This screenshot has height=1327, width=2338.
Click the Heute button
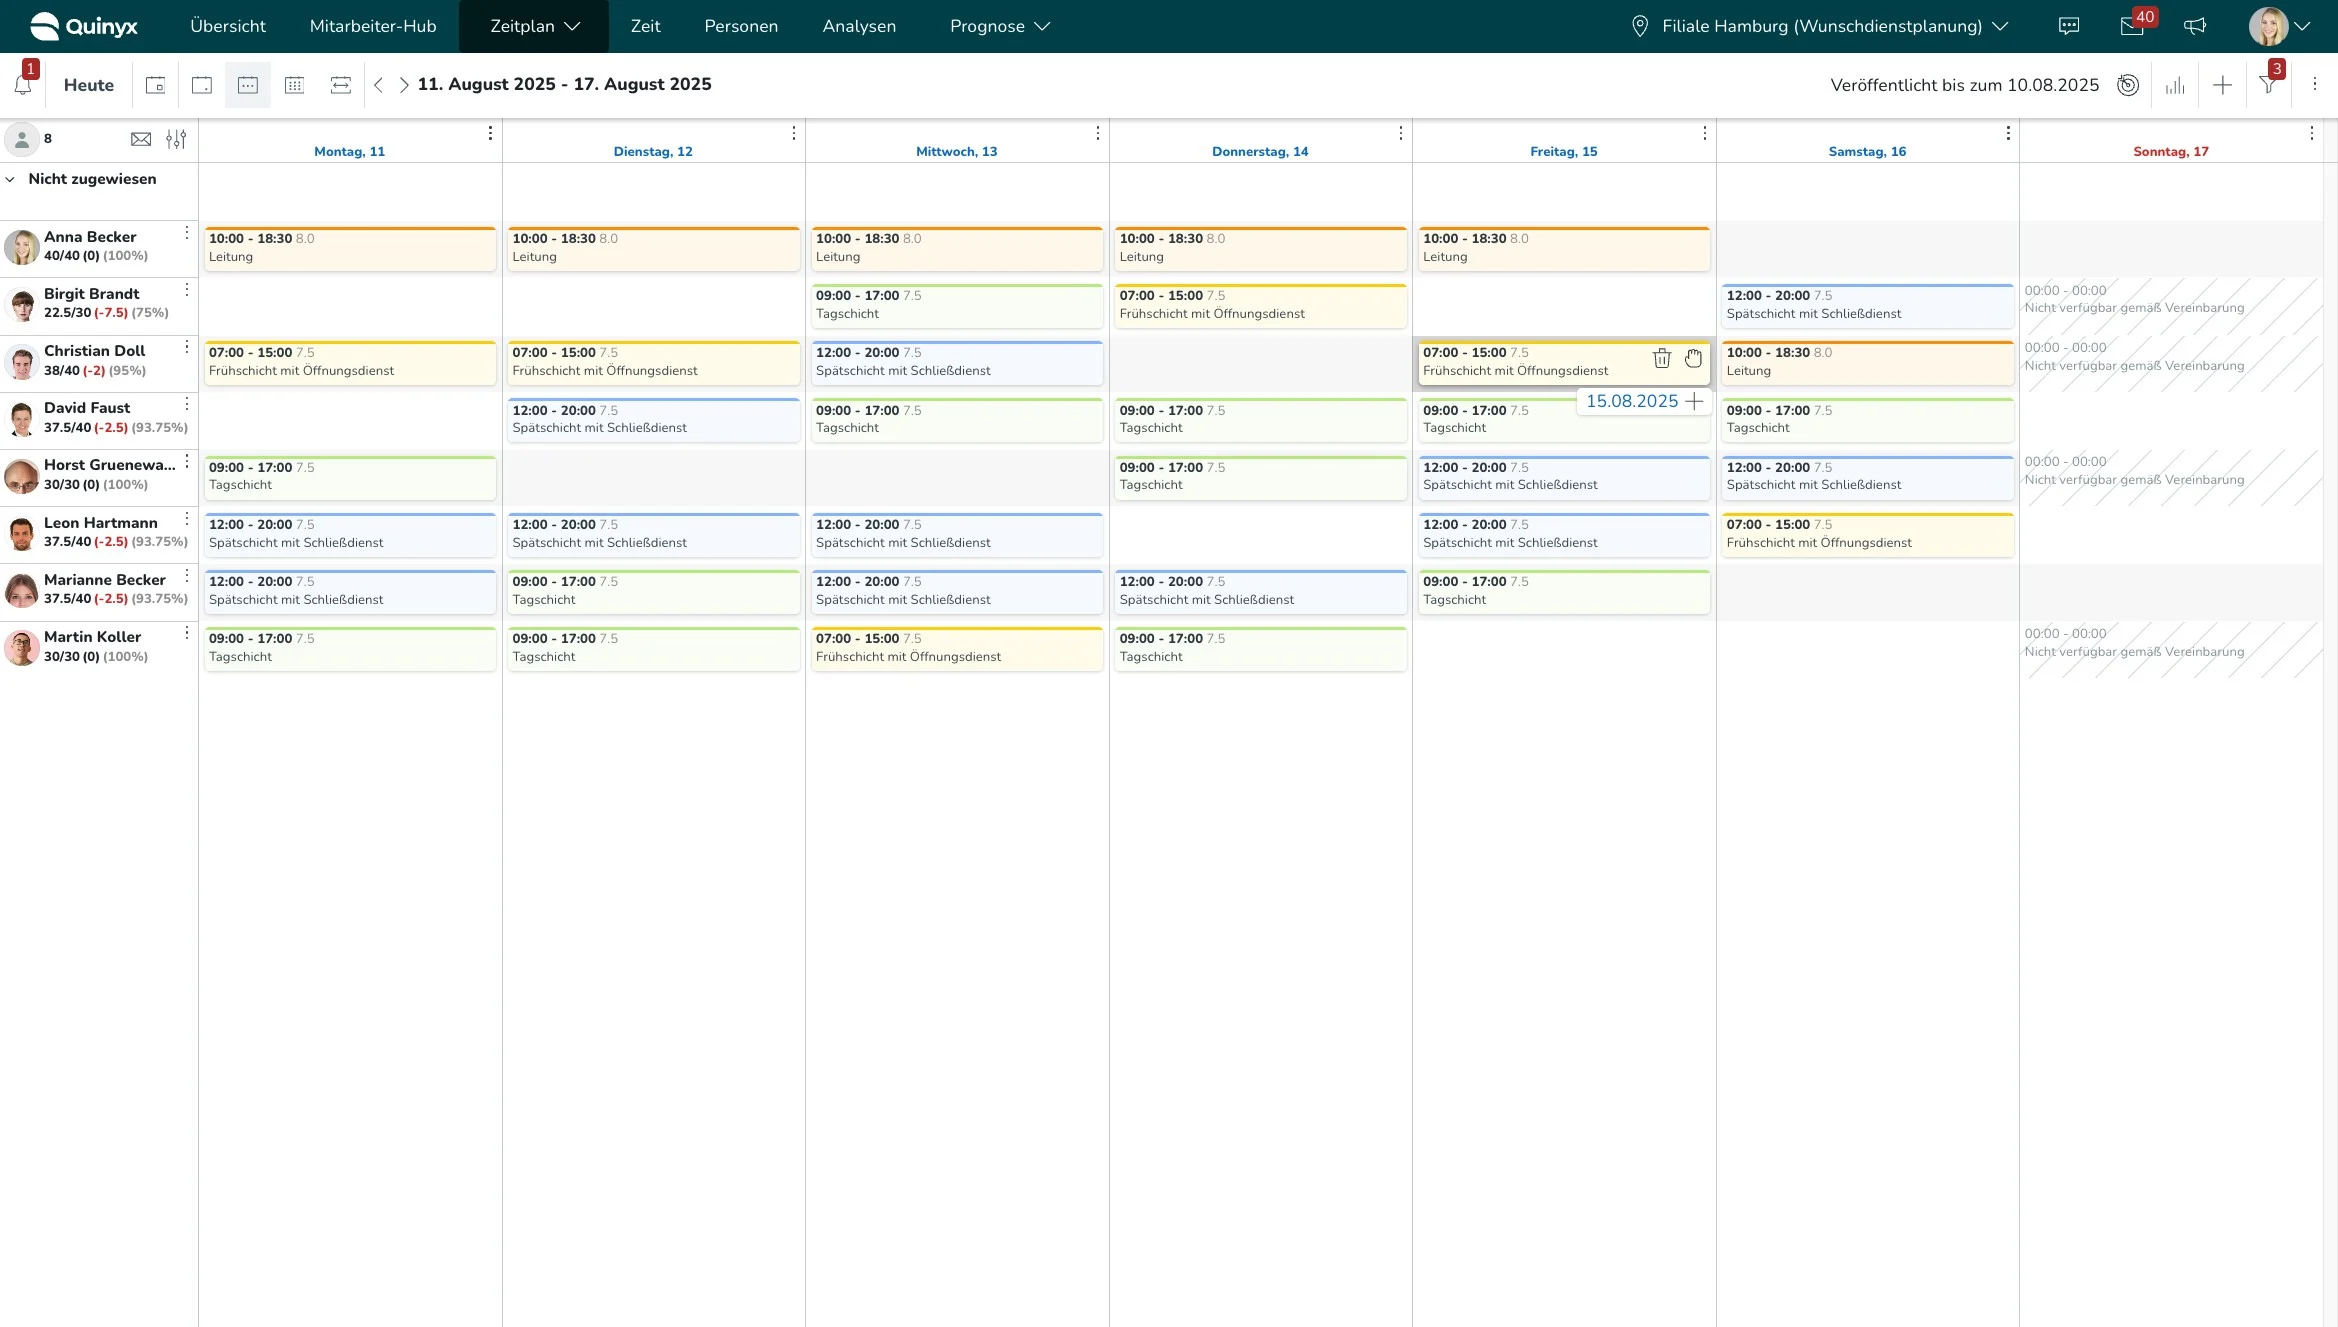[88, 85]
